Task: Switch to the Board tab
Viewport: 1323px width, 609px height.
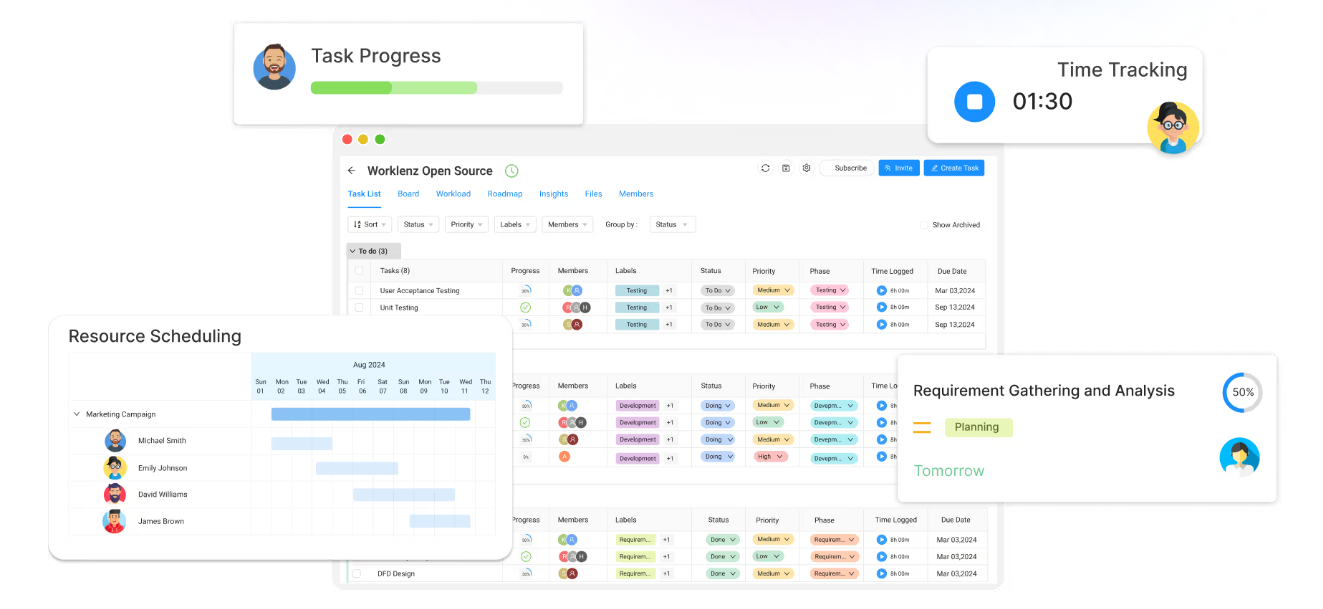Action: click(408, 194)
